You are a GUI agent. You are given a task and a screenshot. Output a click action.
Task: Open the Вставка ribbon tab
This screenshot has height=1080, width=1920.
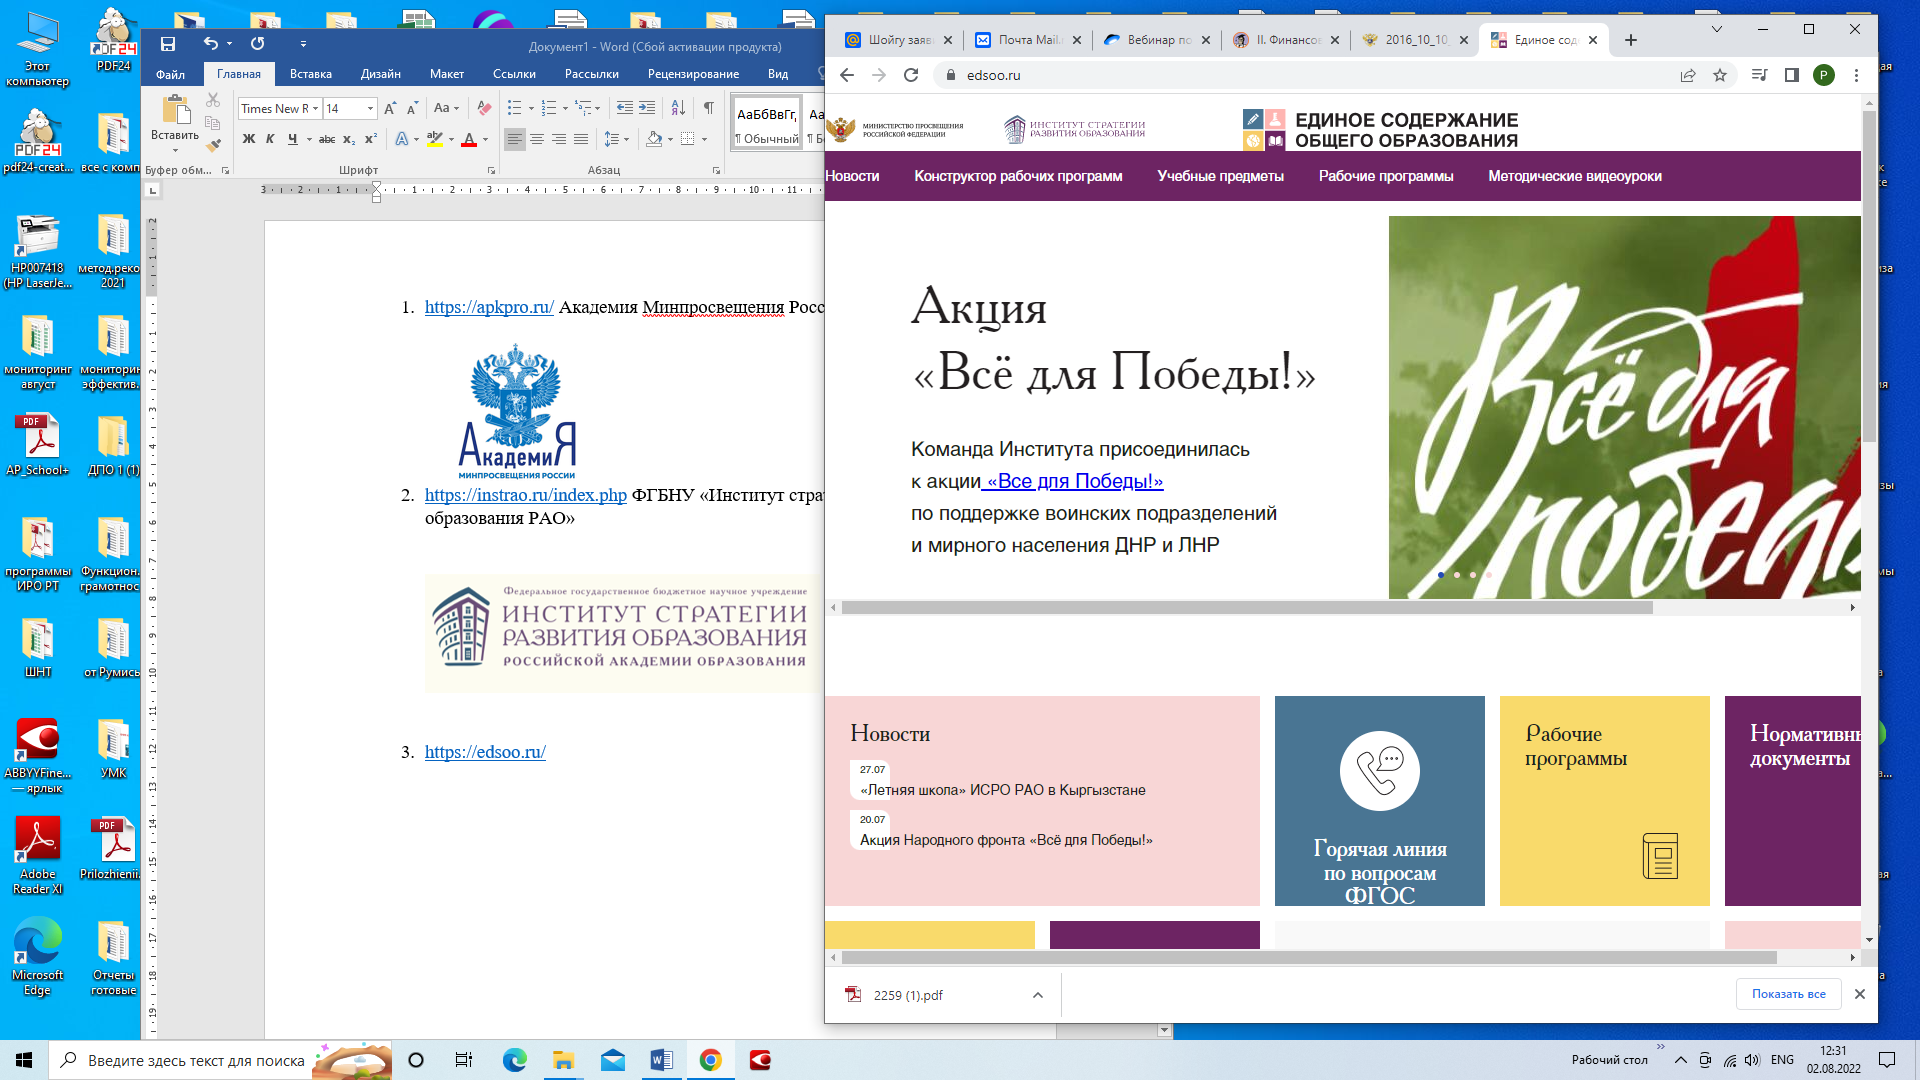(x=310, y=74)
